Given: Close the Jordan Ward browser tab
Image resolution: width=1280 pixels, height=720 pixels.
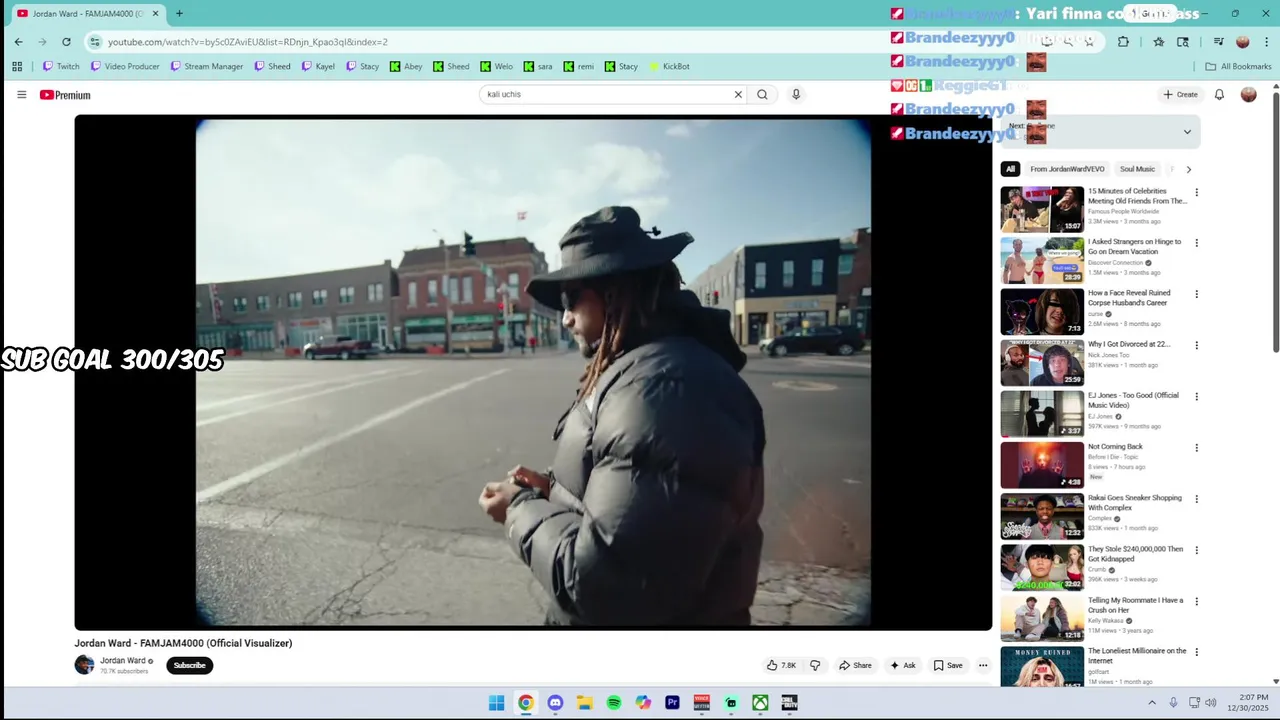Looking at the screenshot, I should (x=155, y=13).
